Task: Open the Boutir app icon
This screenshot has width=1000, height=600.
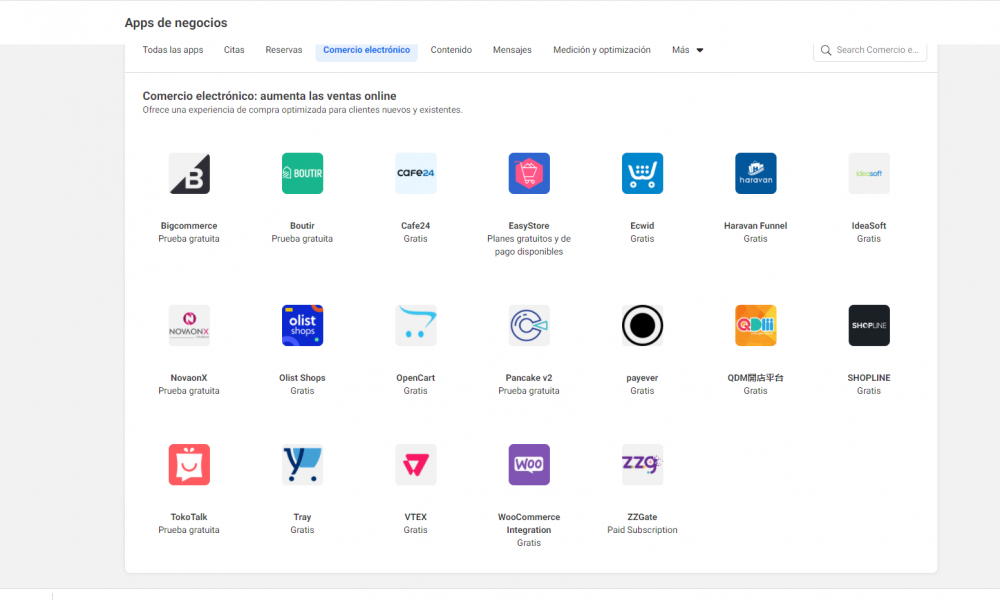Action: coord(302,173)
